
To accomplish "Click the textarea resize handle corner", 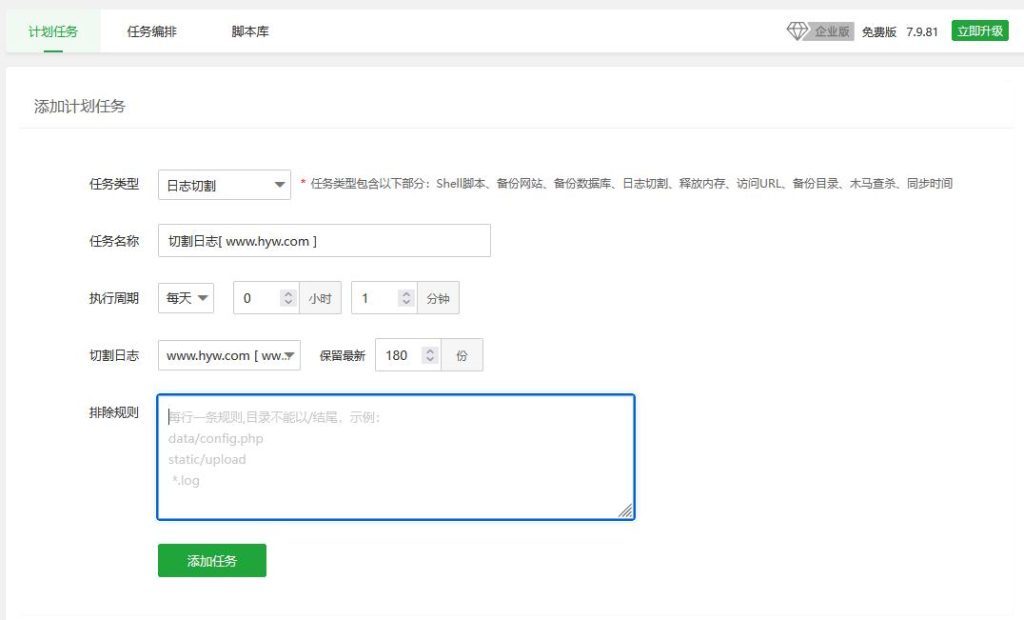I will click(x=626, y=511).
